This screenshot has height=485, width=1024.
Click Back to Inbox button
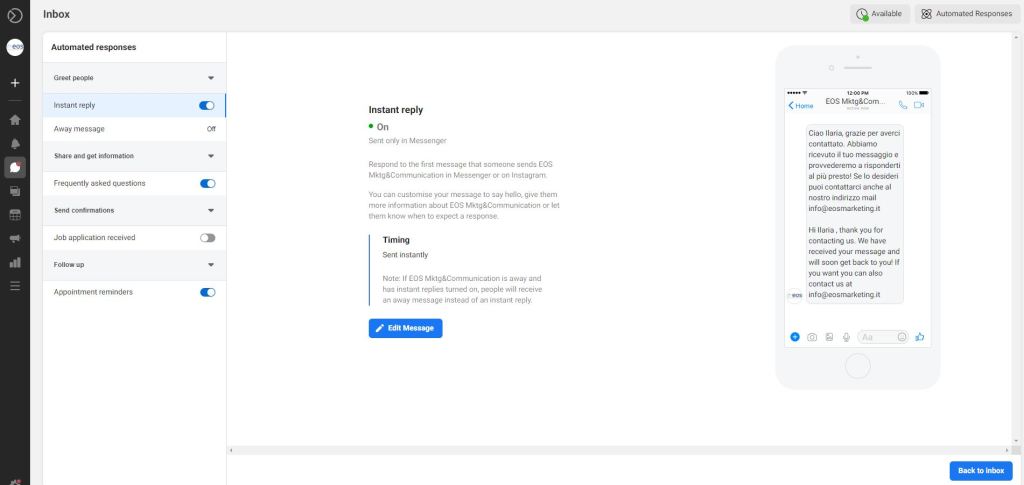click(980, 470)
